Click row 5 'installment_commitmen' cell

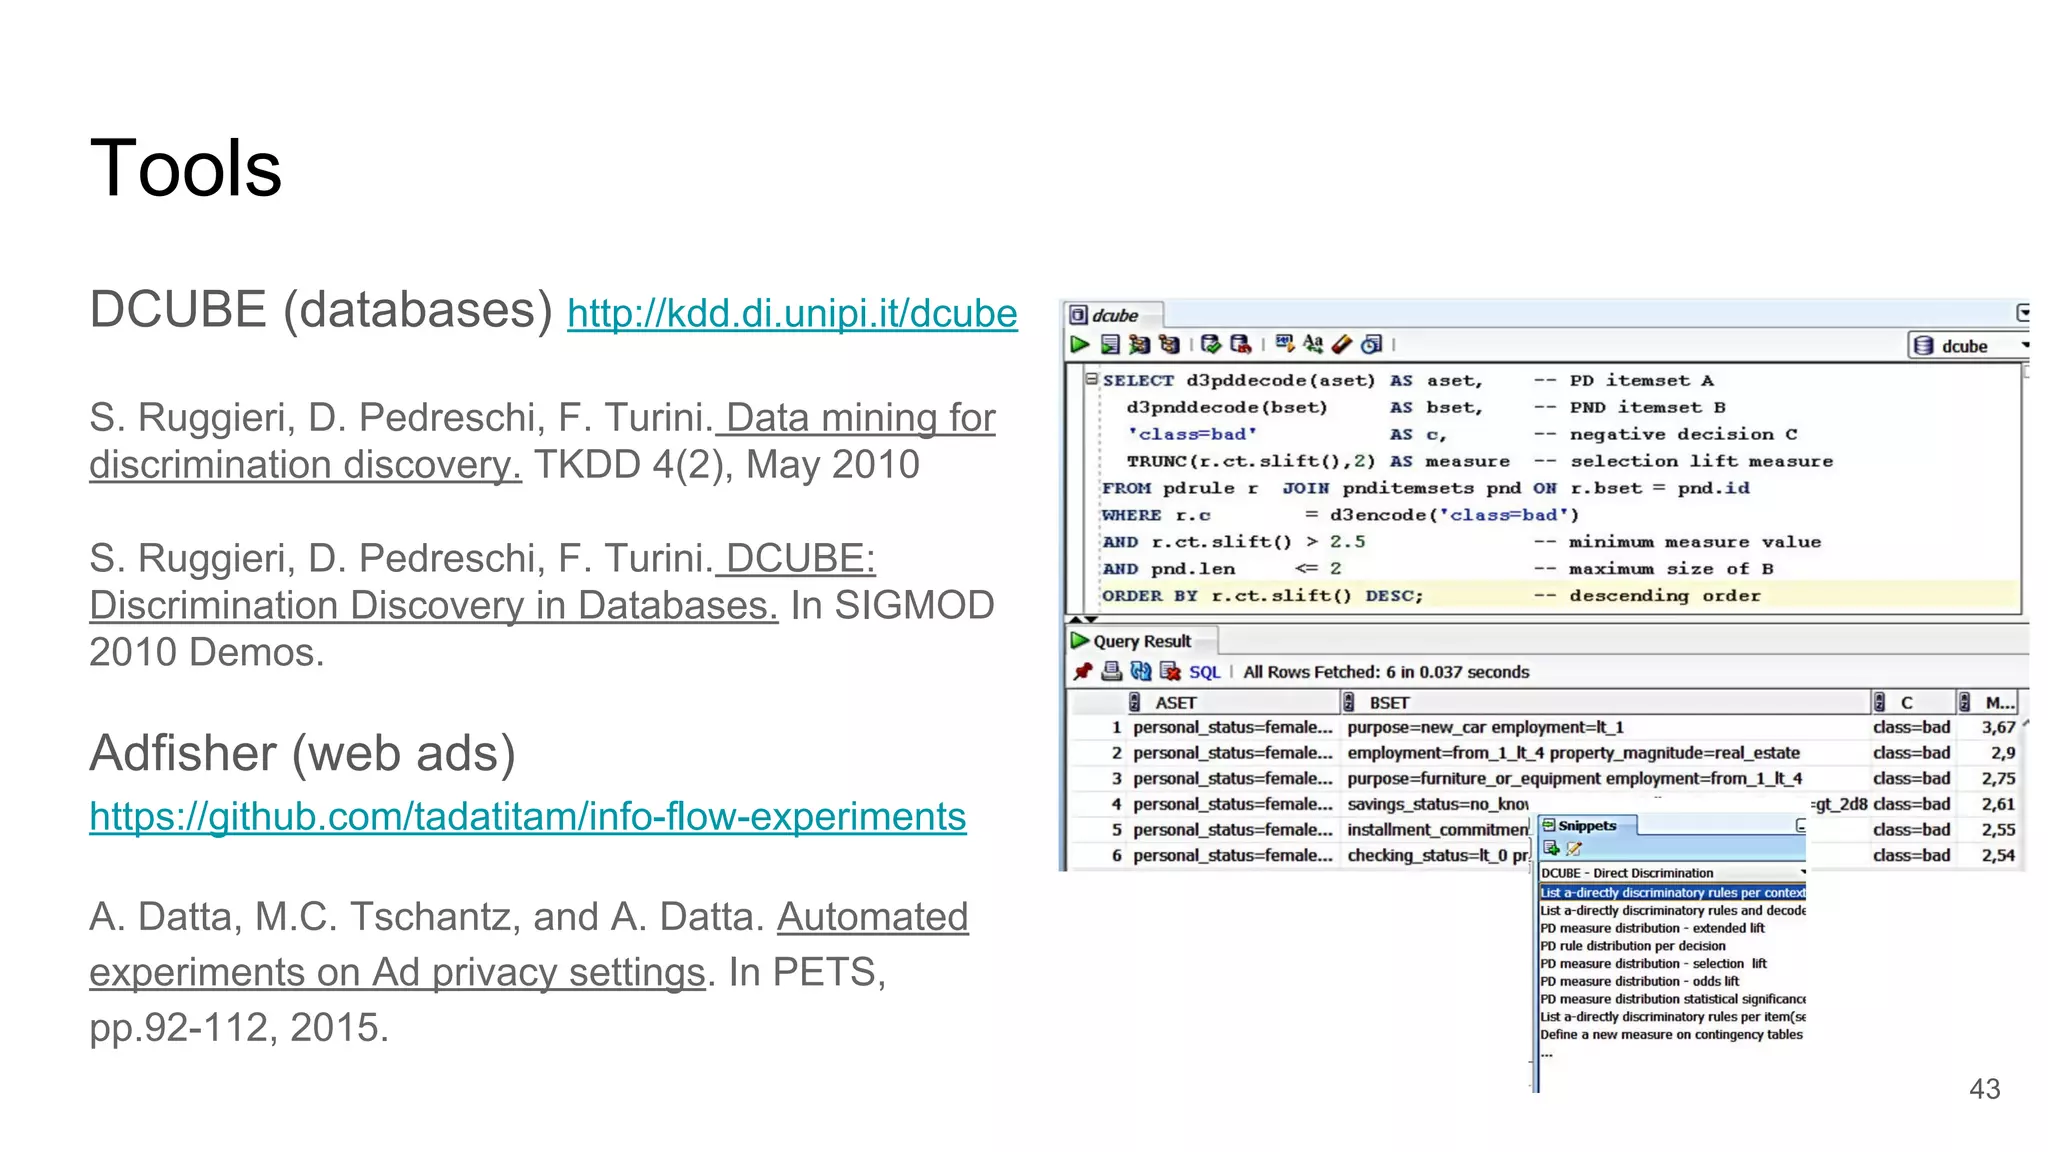point(1438,830)
